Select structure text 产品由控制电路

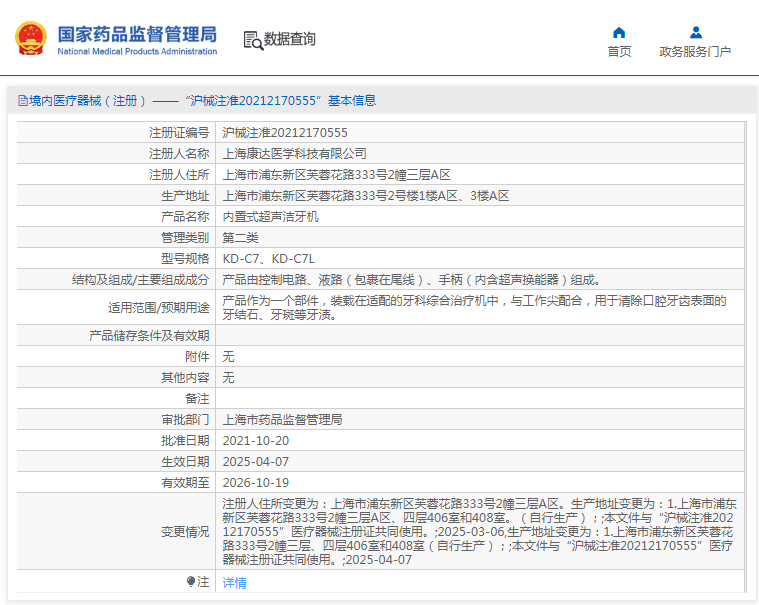click(412, 280)
